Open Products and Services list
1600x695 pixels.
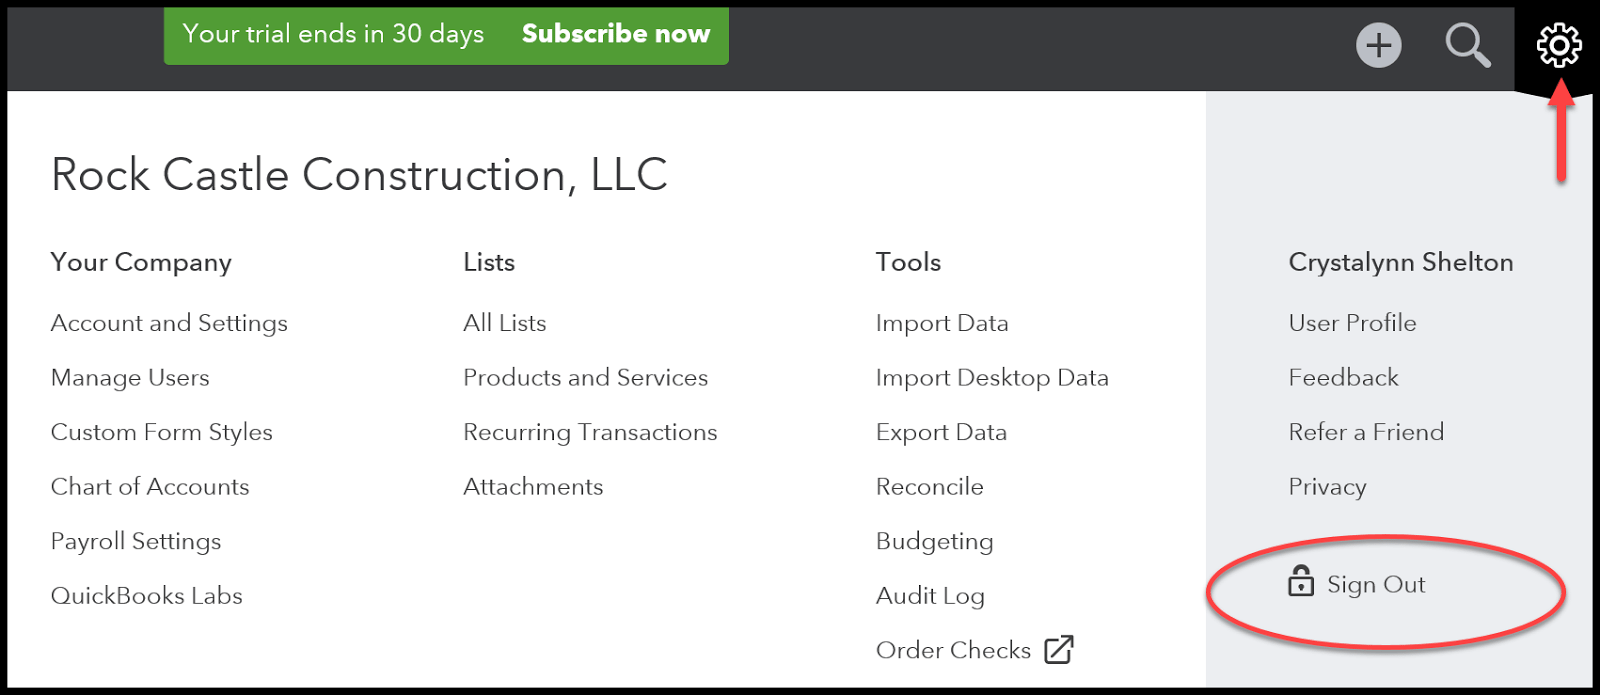[x=586, y=378]
